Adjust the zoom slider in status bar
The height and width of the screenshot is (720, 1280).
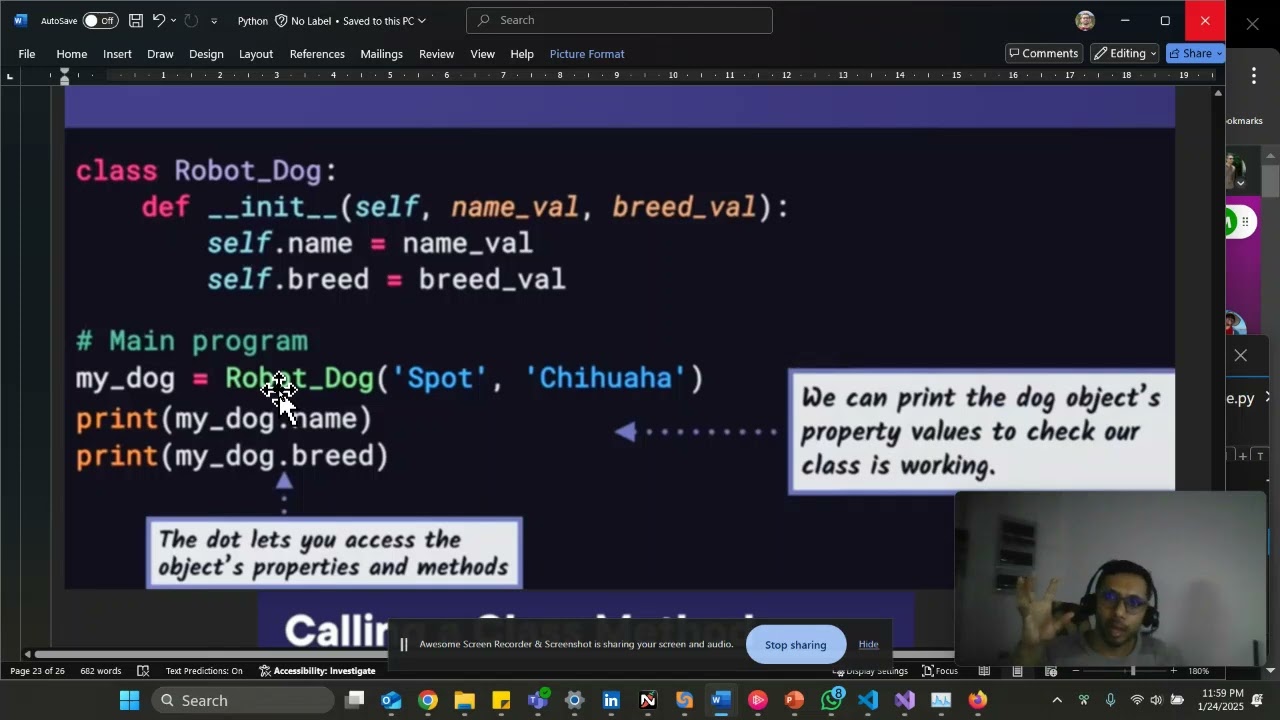[1132, 671]
